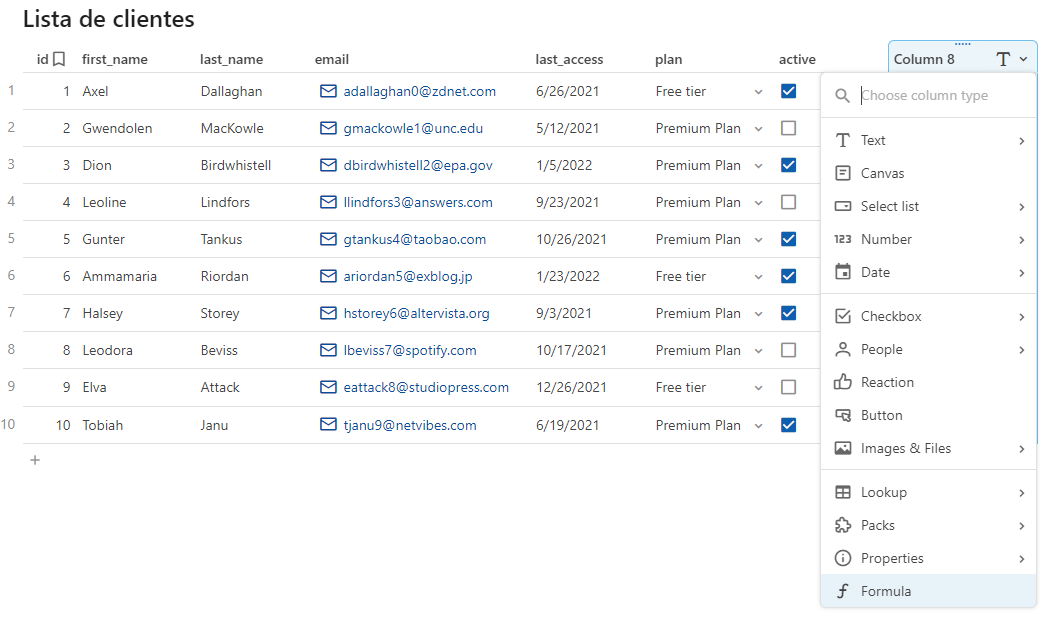Select the Number column type
The height and width of the screenshot is (617, 1048).
[886, 239]
